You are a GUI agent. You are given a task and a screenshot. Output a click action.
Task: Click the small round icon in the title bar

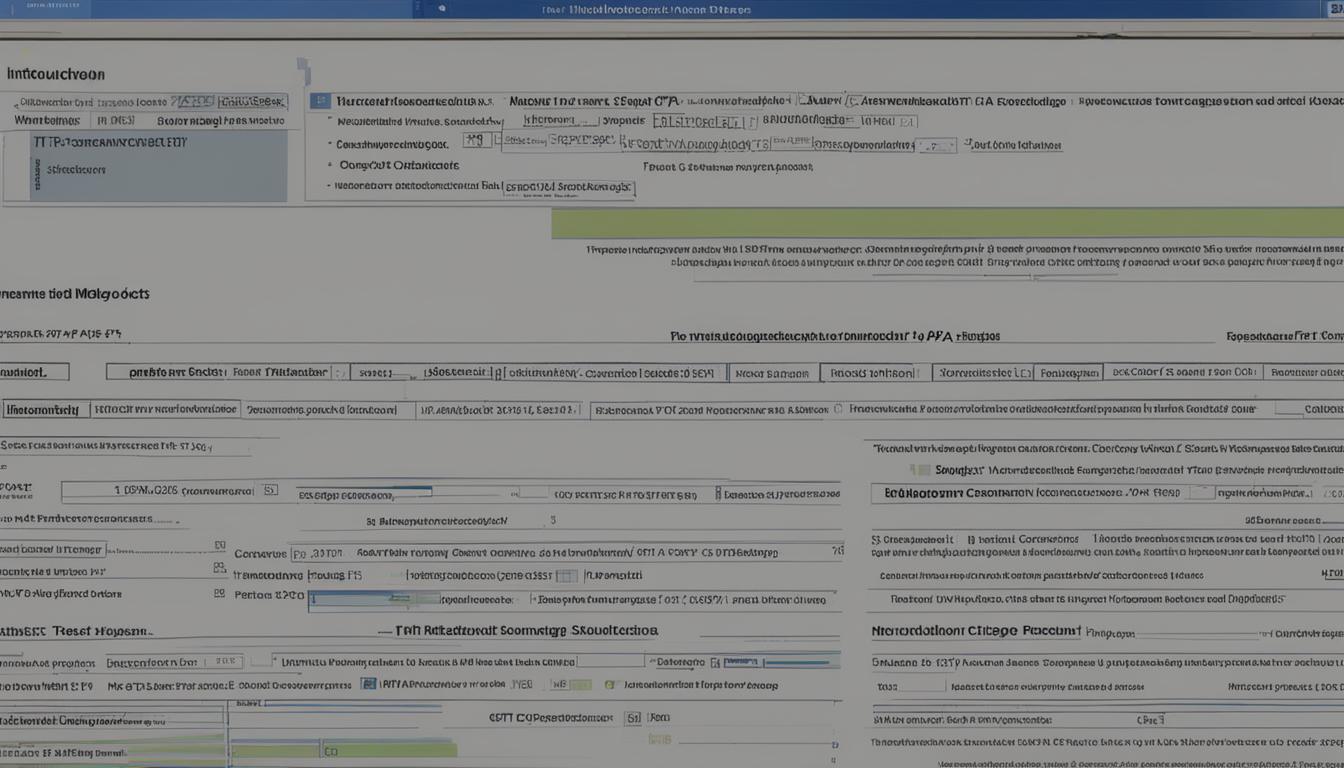pos(441,9)
